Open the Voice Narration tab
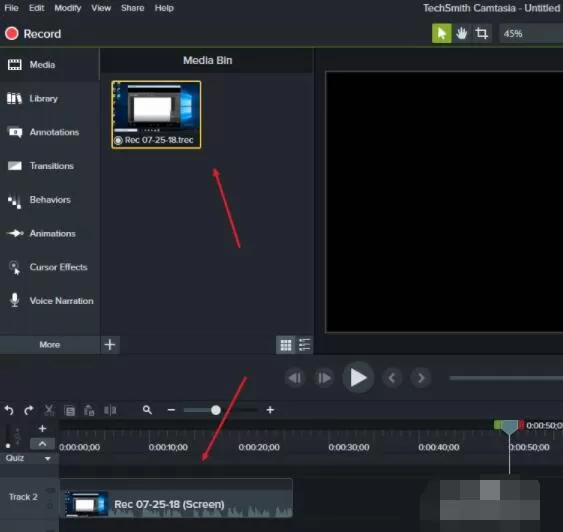The image size is (563, 532). tap(50, 301)
